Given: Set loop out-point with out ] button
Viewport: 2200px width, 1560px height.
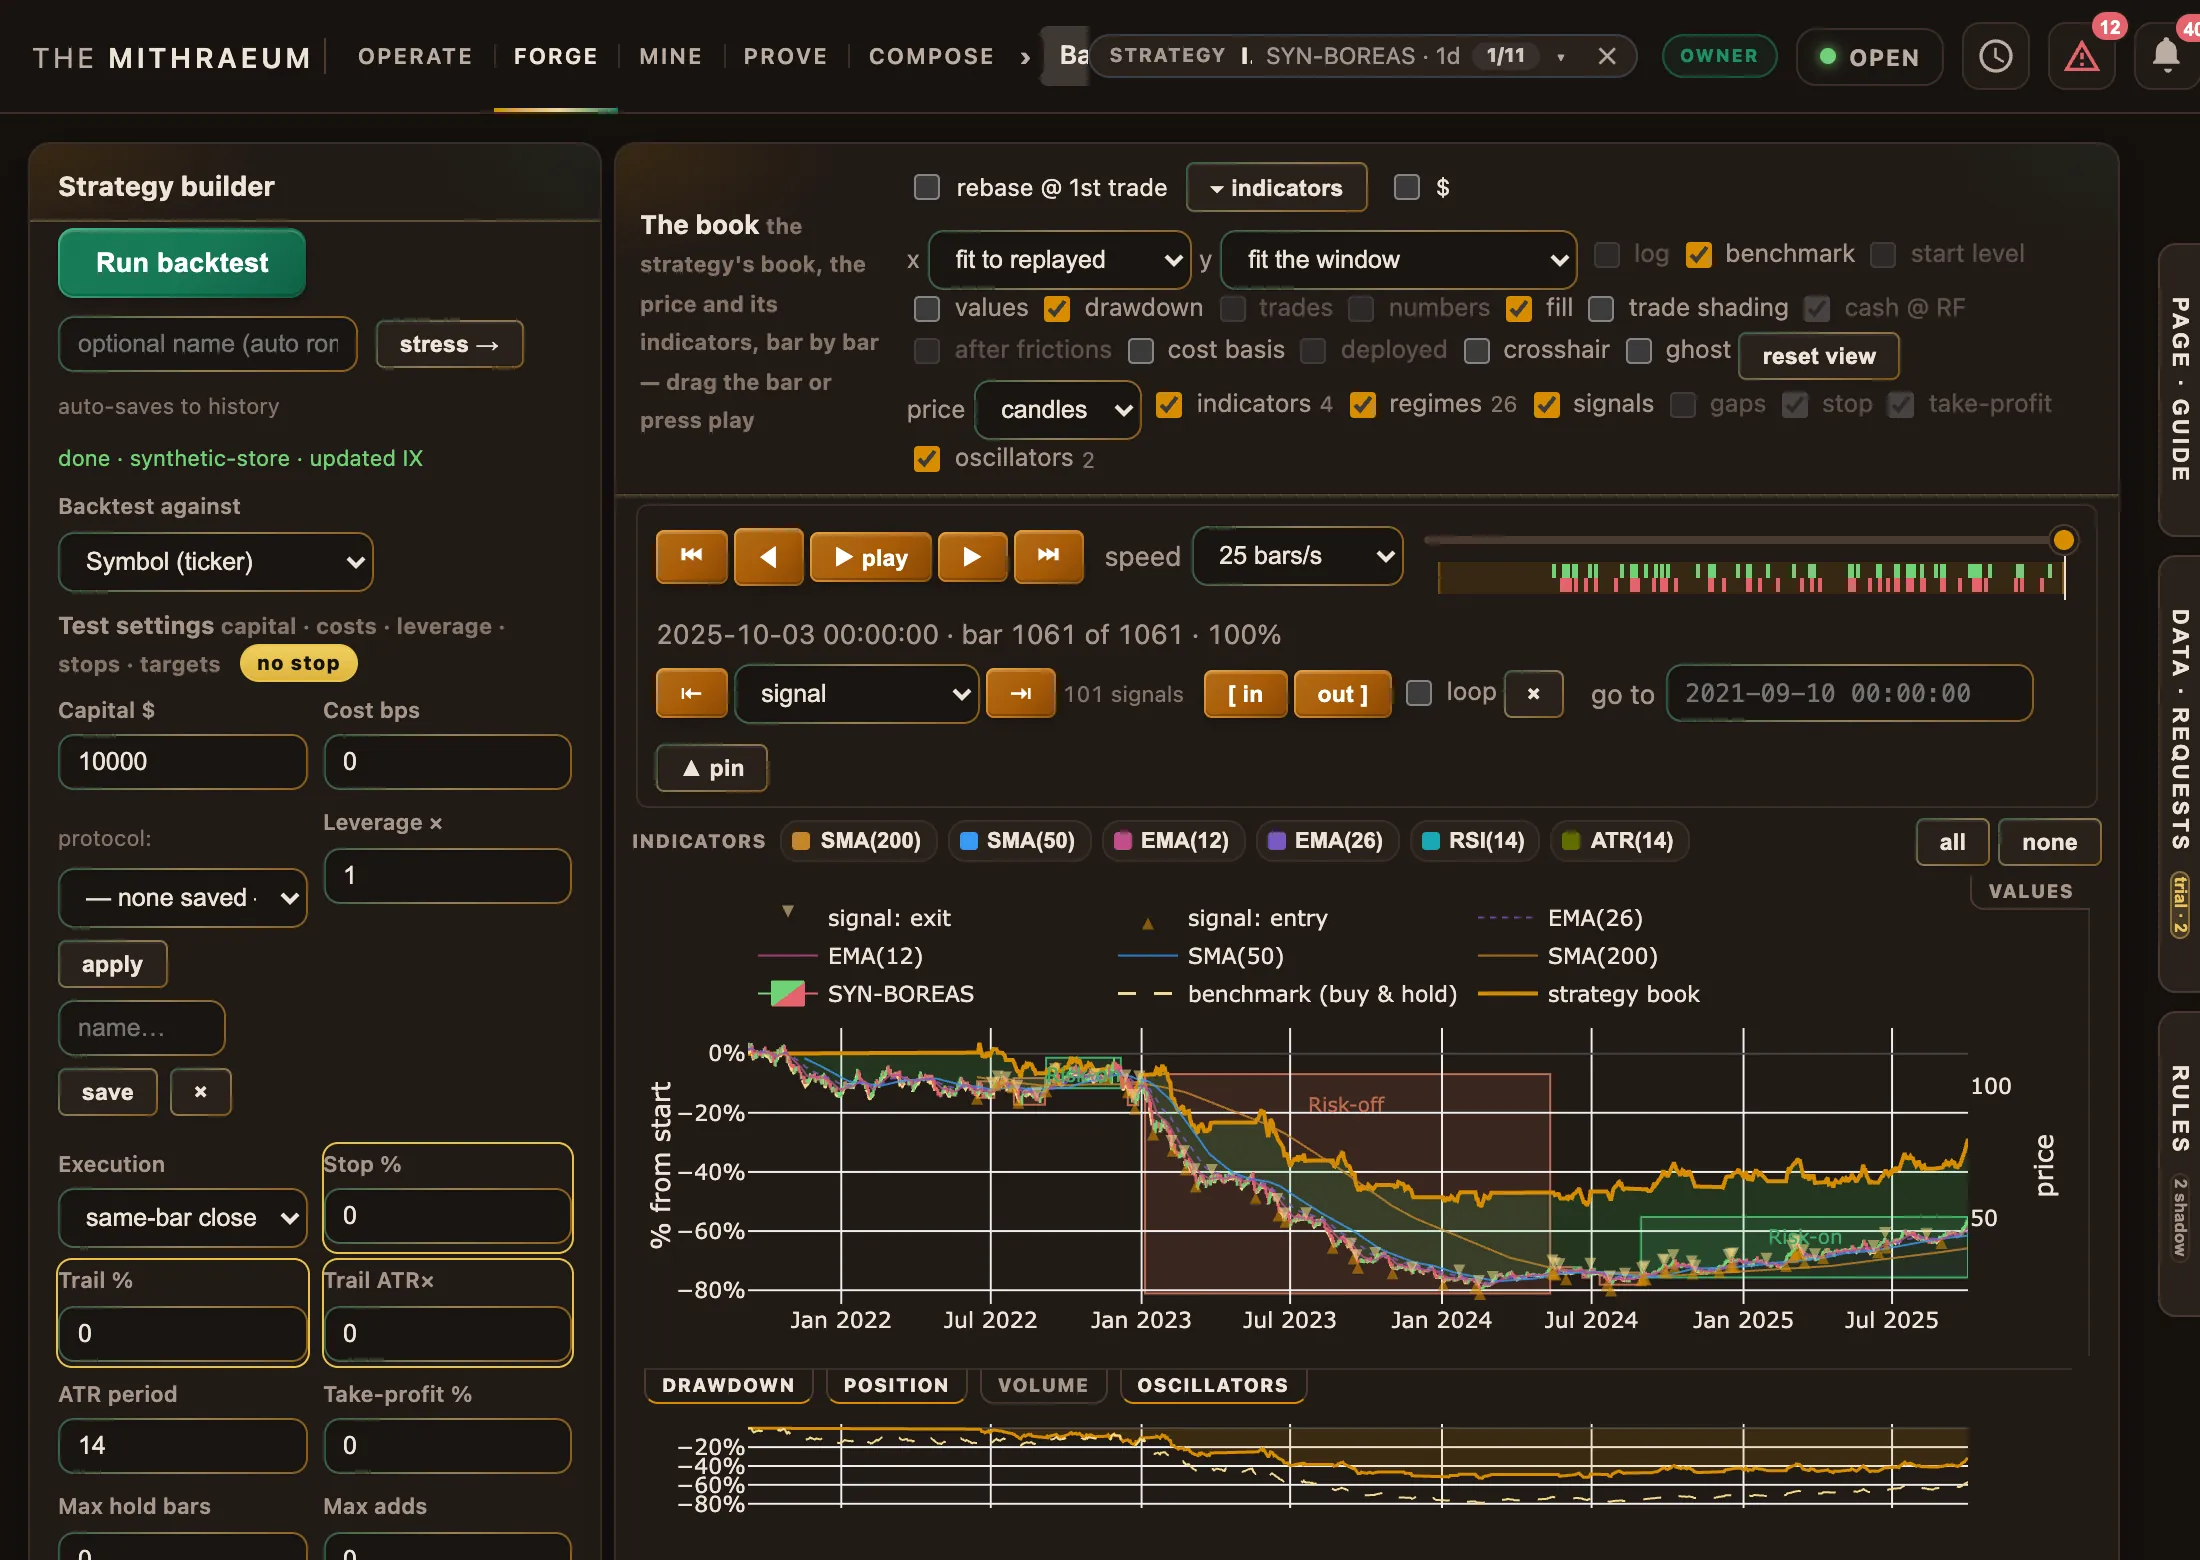Looking at the screenshot, I should tap(1342, 693).
